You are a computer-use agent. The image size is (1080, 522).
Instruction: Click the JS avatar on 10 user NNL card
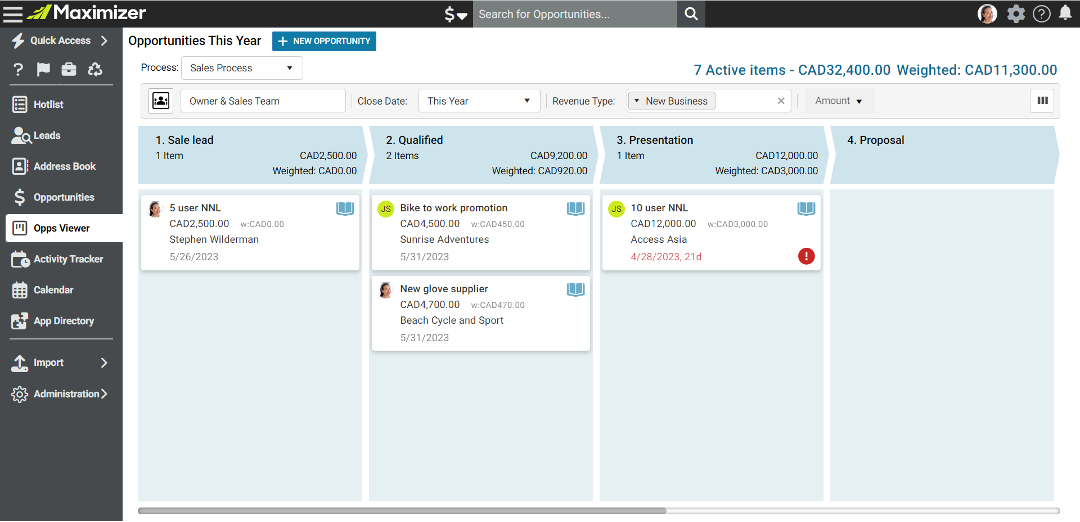click(x=616, y=209)
